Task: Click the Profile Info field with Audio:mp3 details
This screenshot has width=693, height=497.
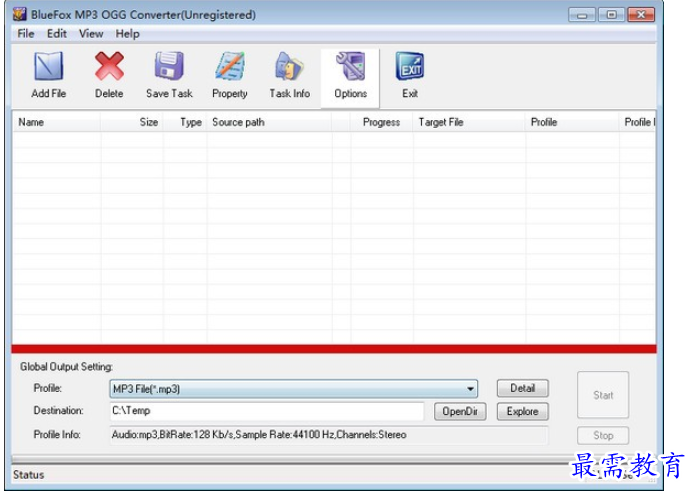Action: pyautogui.click(x=329, y=435)
